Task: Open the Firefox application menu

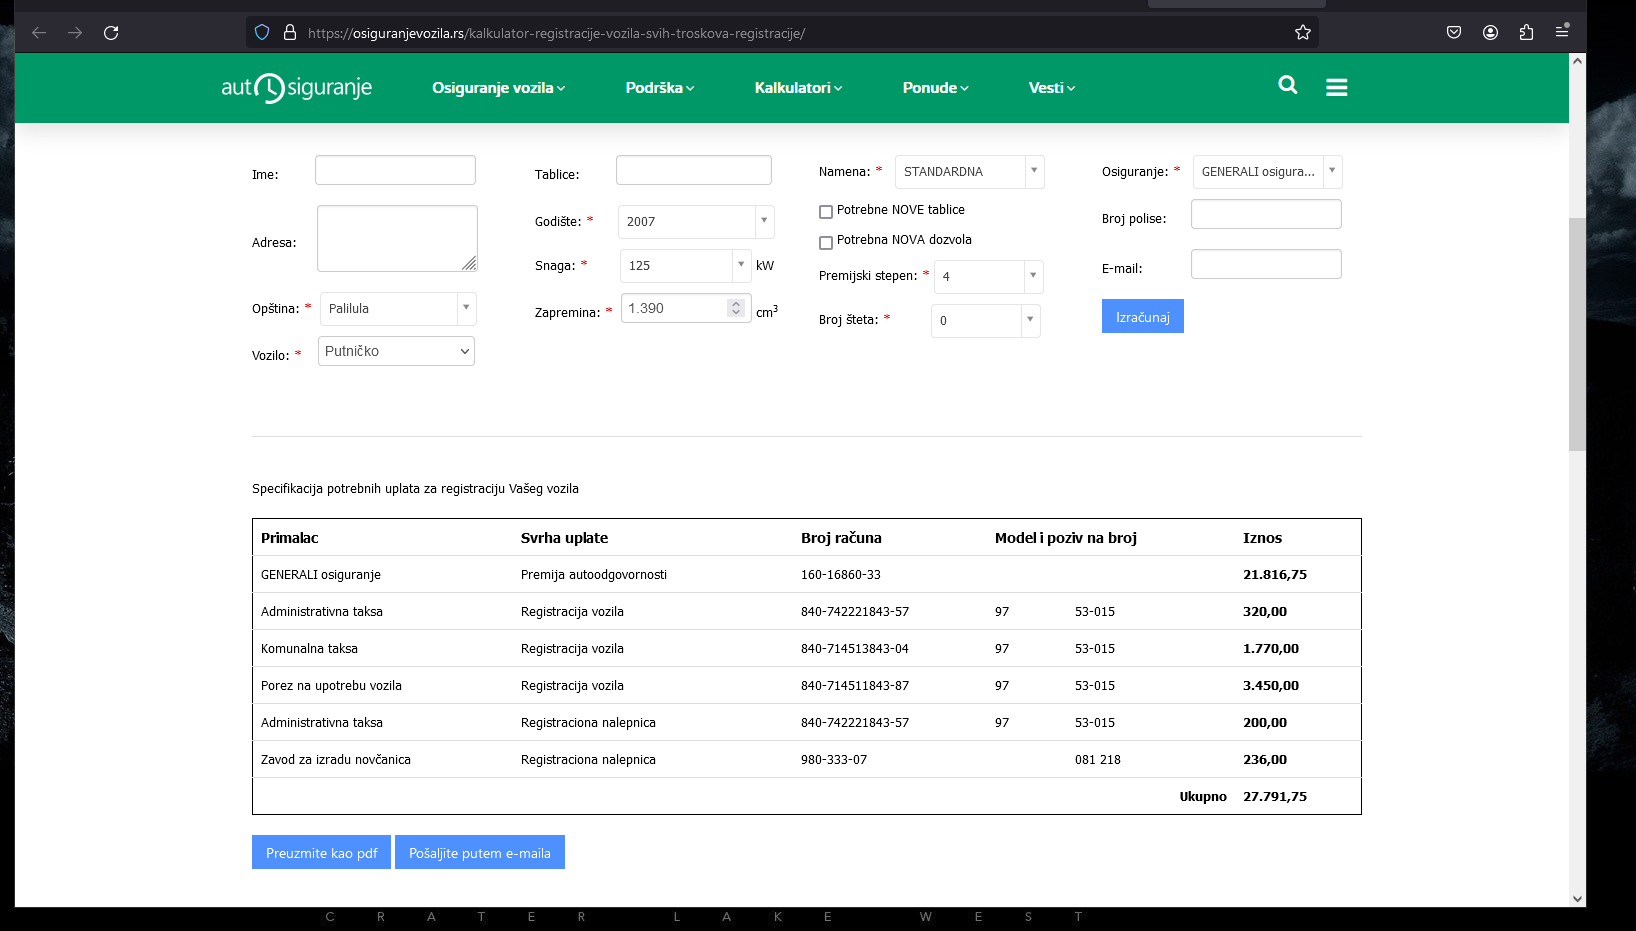Action: pos(1562,33)
